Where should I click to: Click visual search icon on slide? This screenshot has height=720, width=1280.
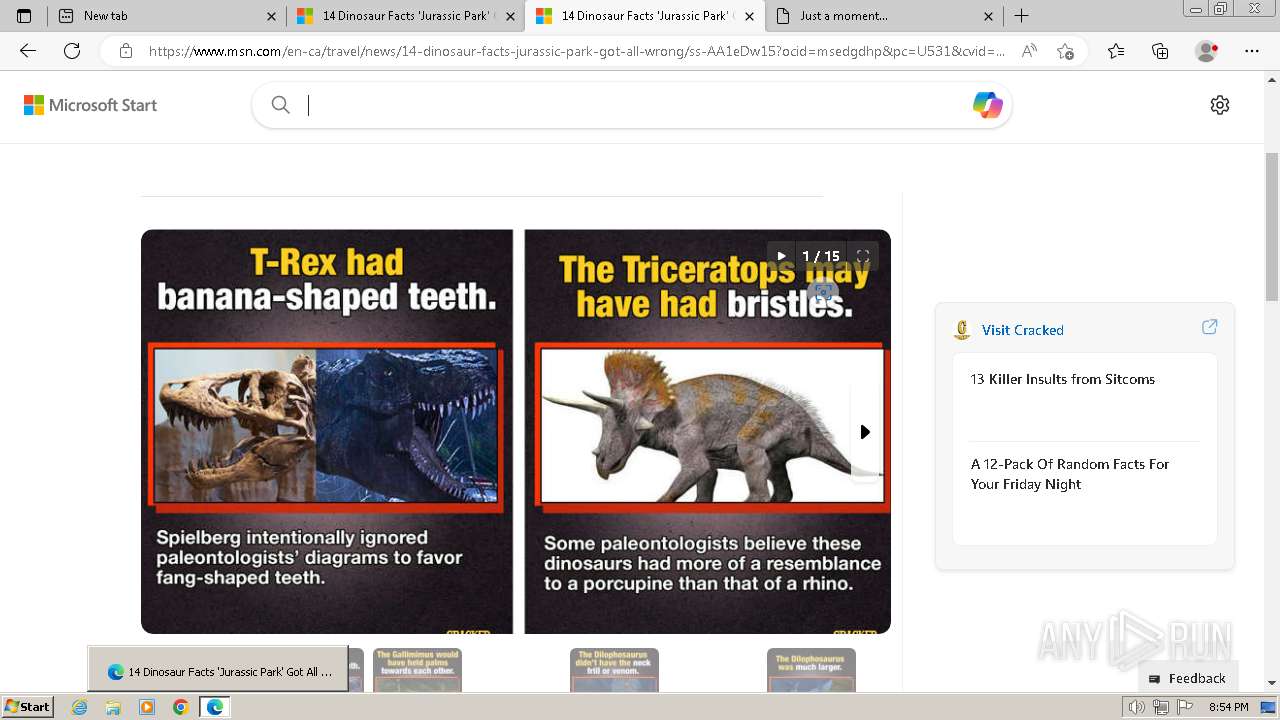click(823, 292)
